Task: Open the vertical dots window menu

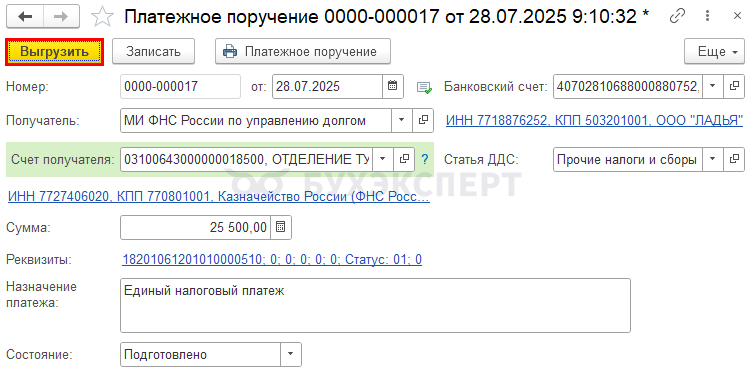Action: (x=708, y=16)
